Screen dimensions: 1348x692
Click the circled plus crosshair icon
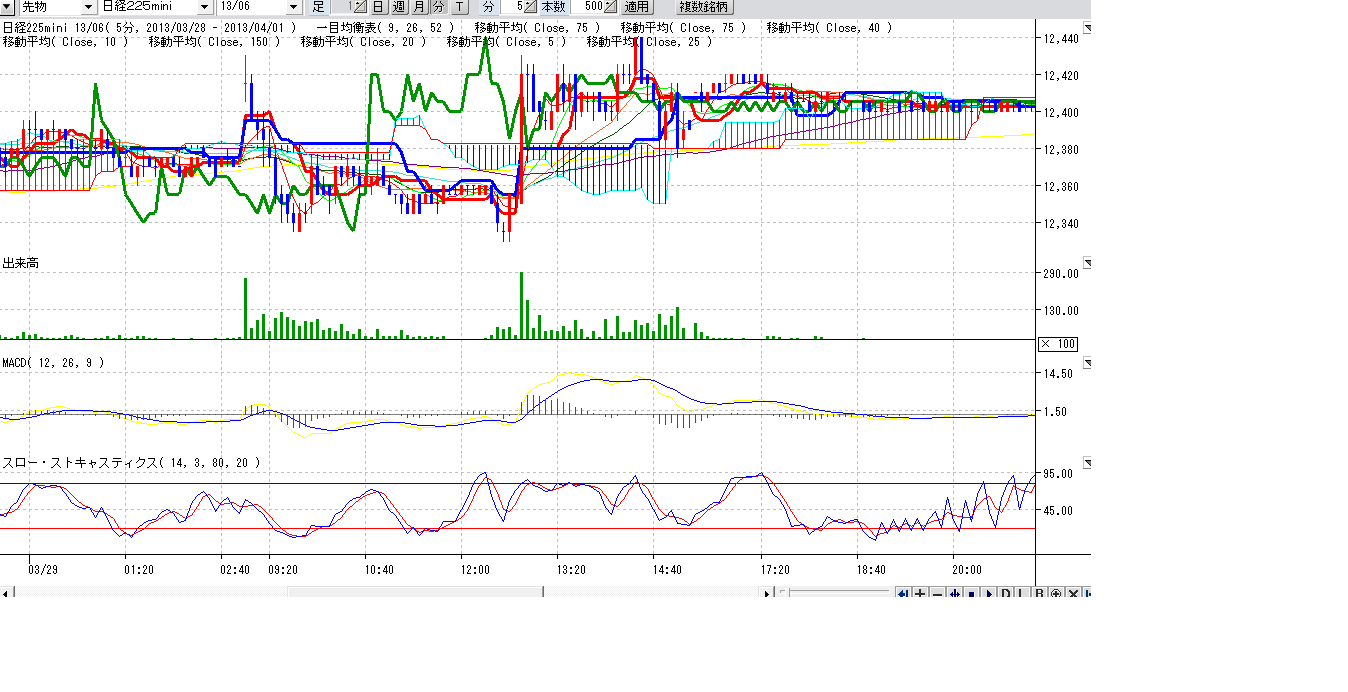[1056, 594]
